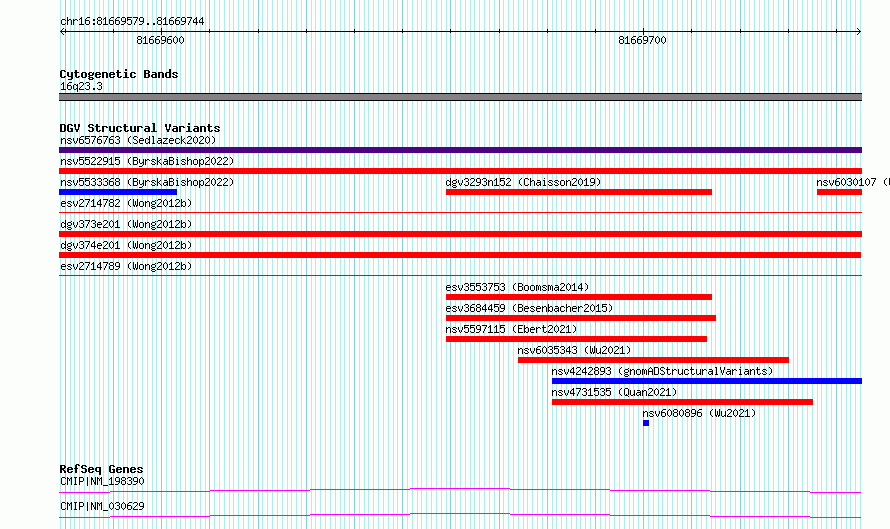Click the chr16:81669579..81669744 coordinate text
This screenshot has width=890, height=529.
coord(132,21)
